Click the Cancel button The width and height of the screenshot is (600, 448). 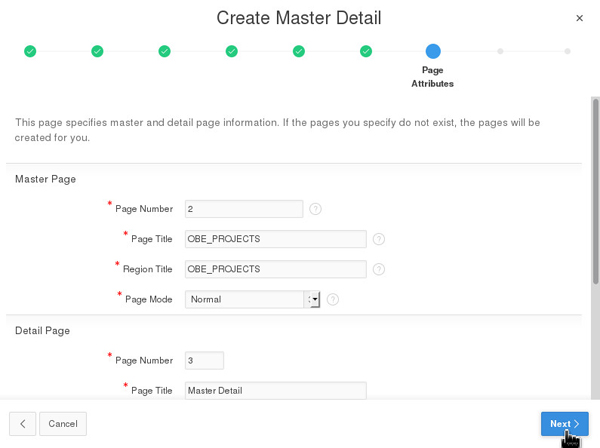pos(63,424)
